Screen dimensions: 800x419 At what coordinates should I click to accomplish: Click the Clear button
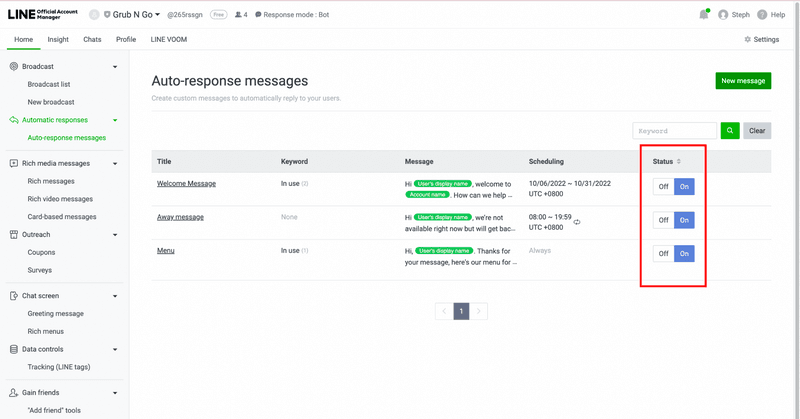pyautogui.click(x=757, y=131)
